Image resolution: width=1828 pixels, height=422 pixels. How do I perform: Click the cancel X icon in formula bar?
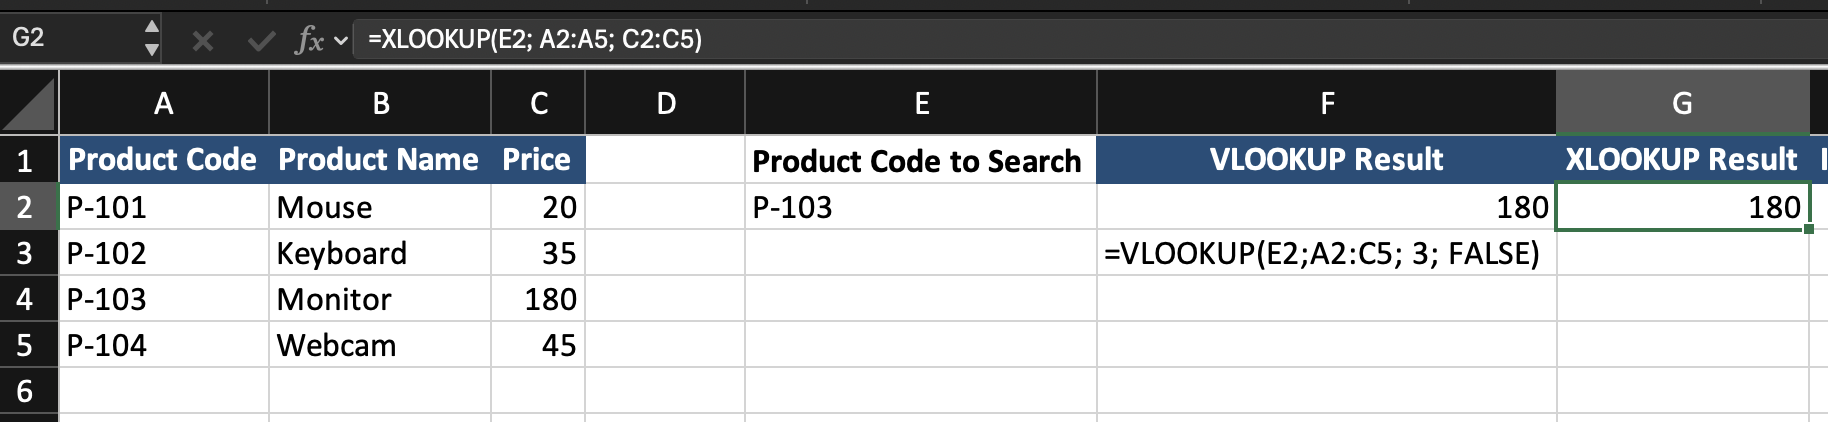[x=202, y=40]
